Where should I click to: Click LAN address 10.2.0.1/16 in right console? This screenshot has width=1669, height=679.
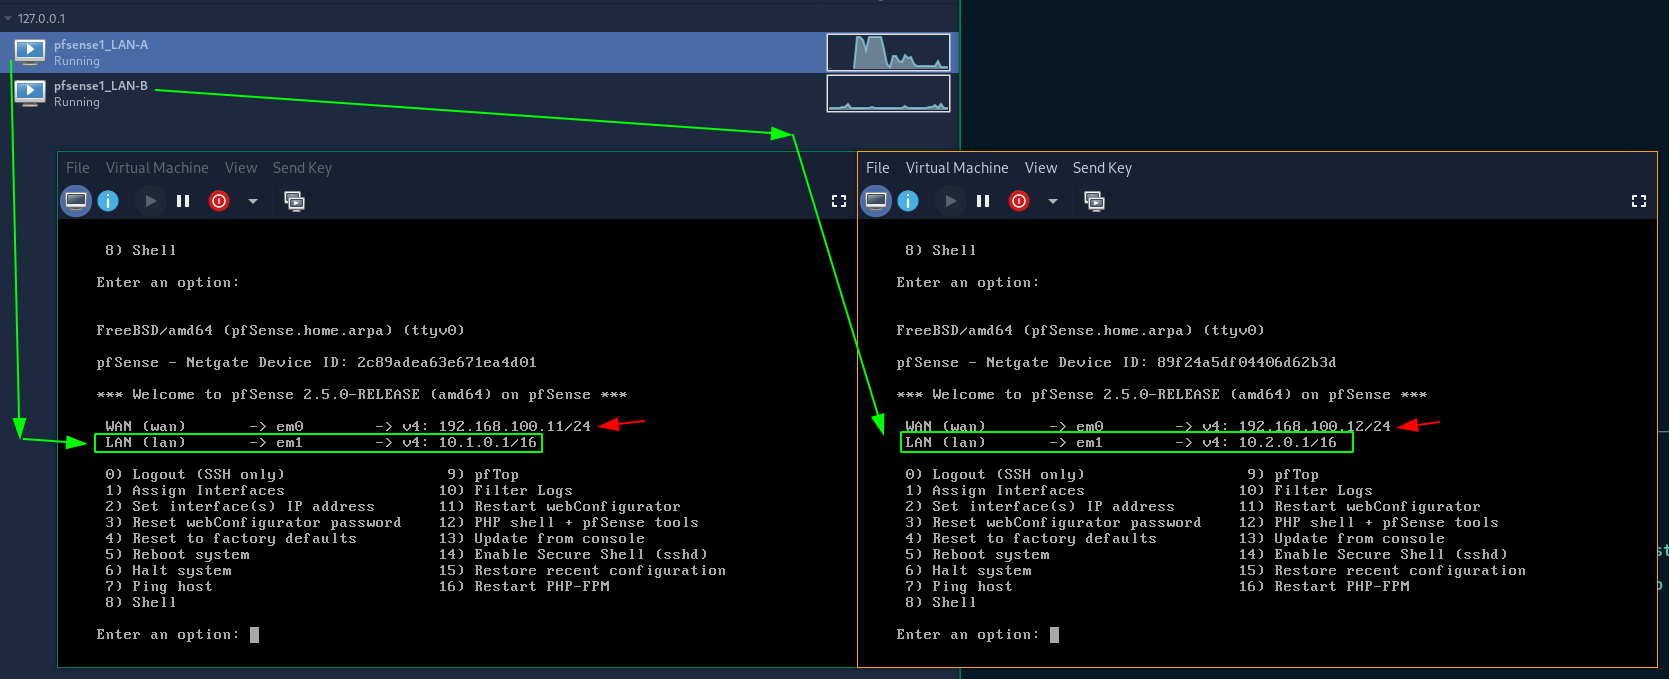click(x=1287, y=442)
